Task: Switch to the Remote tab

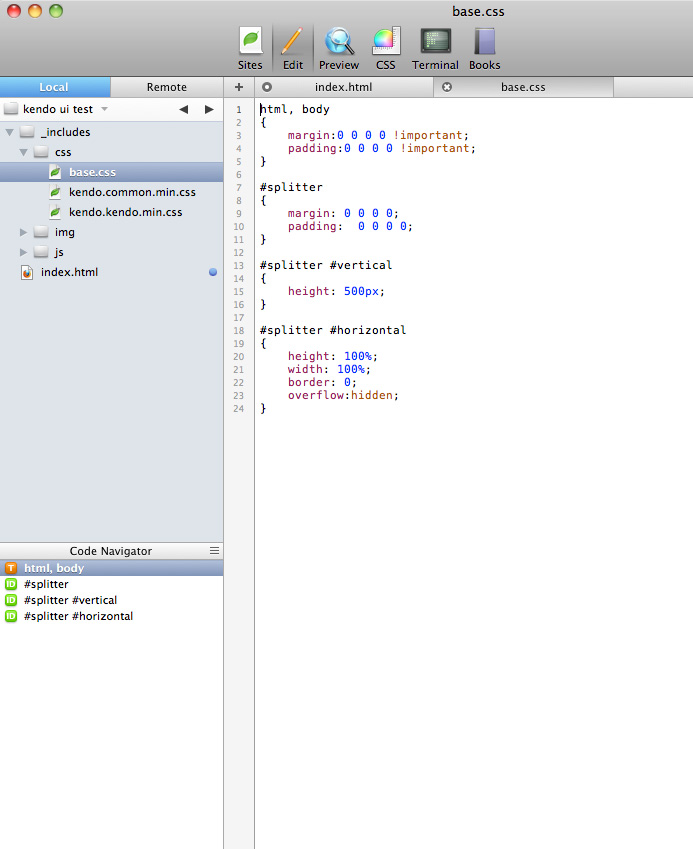Action: (166, 87)
